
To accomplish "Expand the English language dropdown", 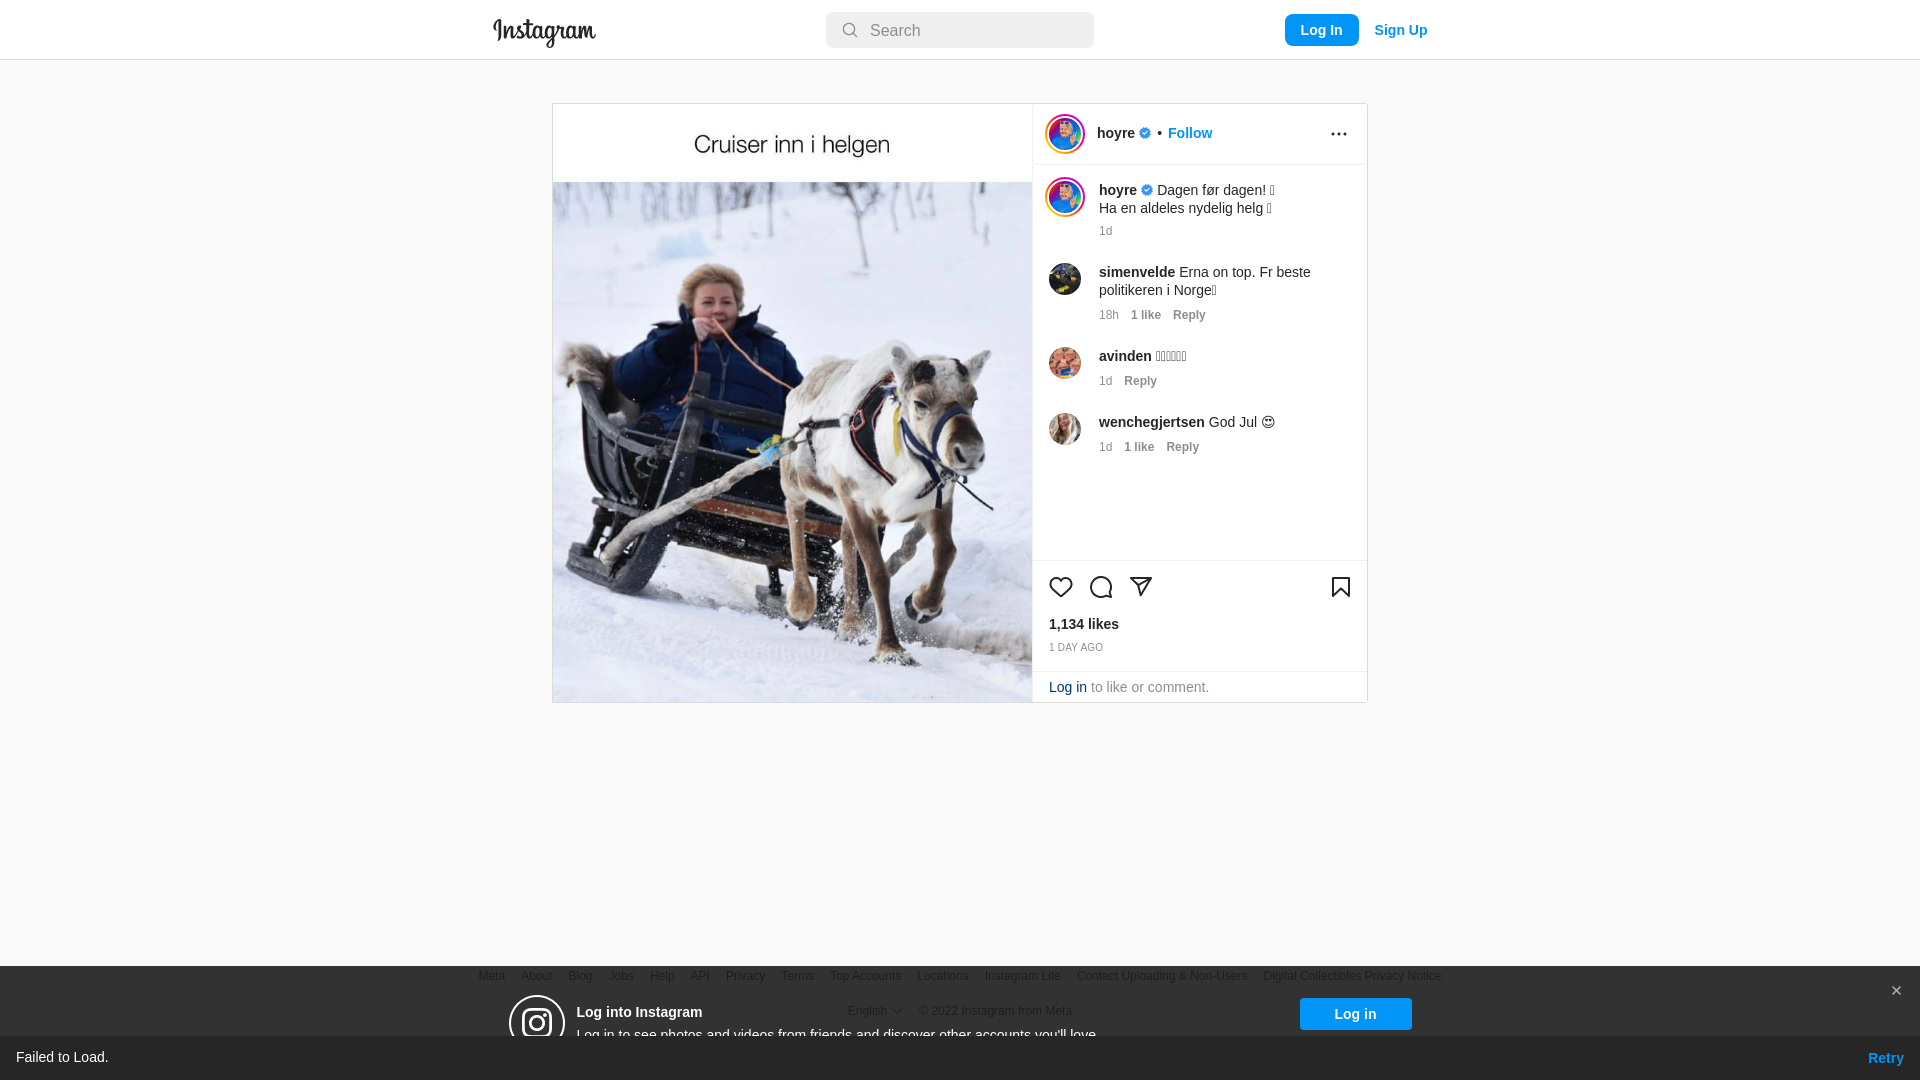I will pyautogui.click(x=875, y=1011).
